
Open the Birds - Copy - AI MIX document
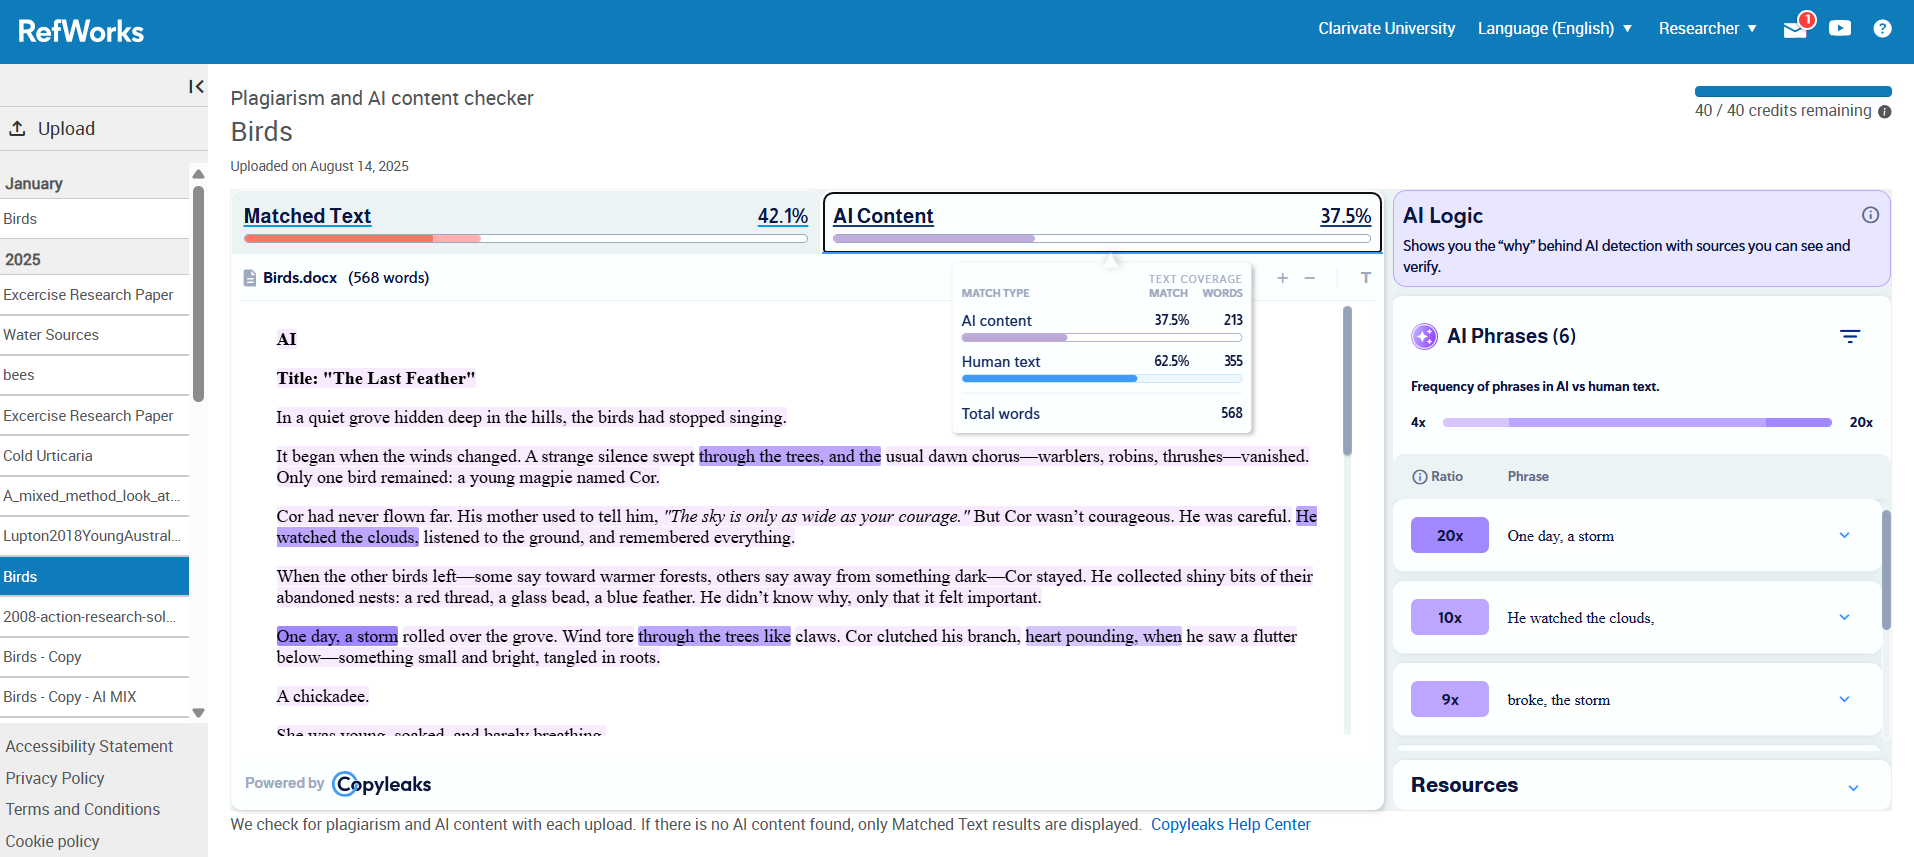[94, 697]
